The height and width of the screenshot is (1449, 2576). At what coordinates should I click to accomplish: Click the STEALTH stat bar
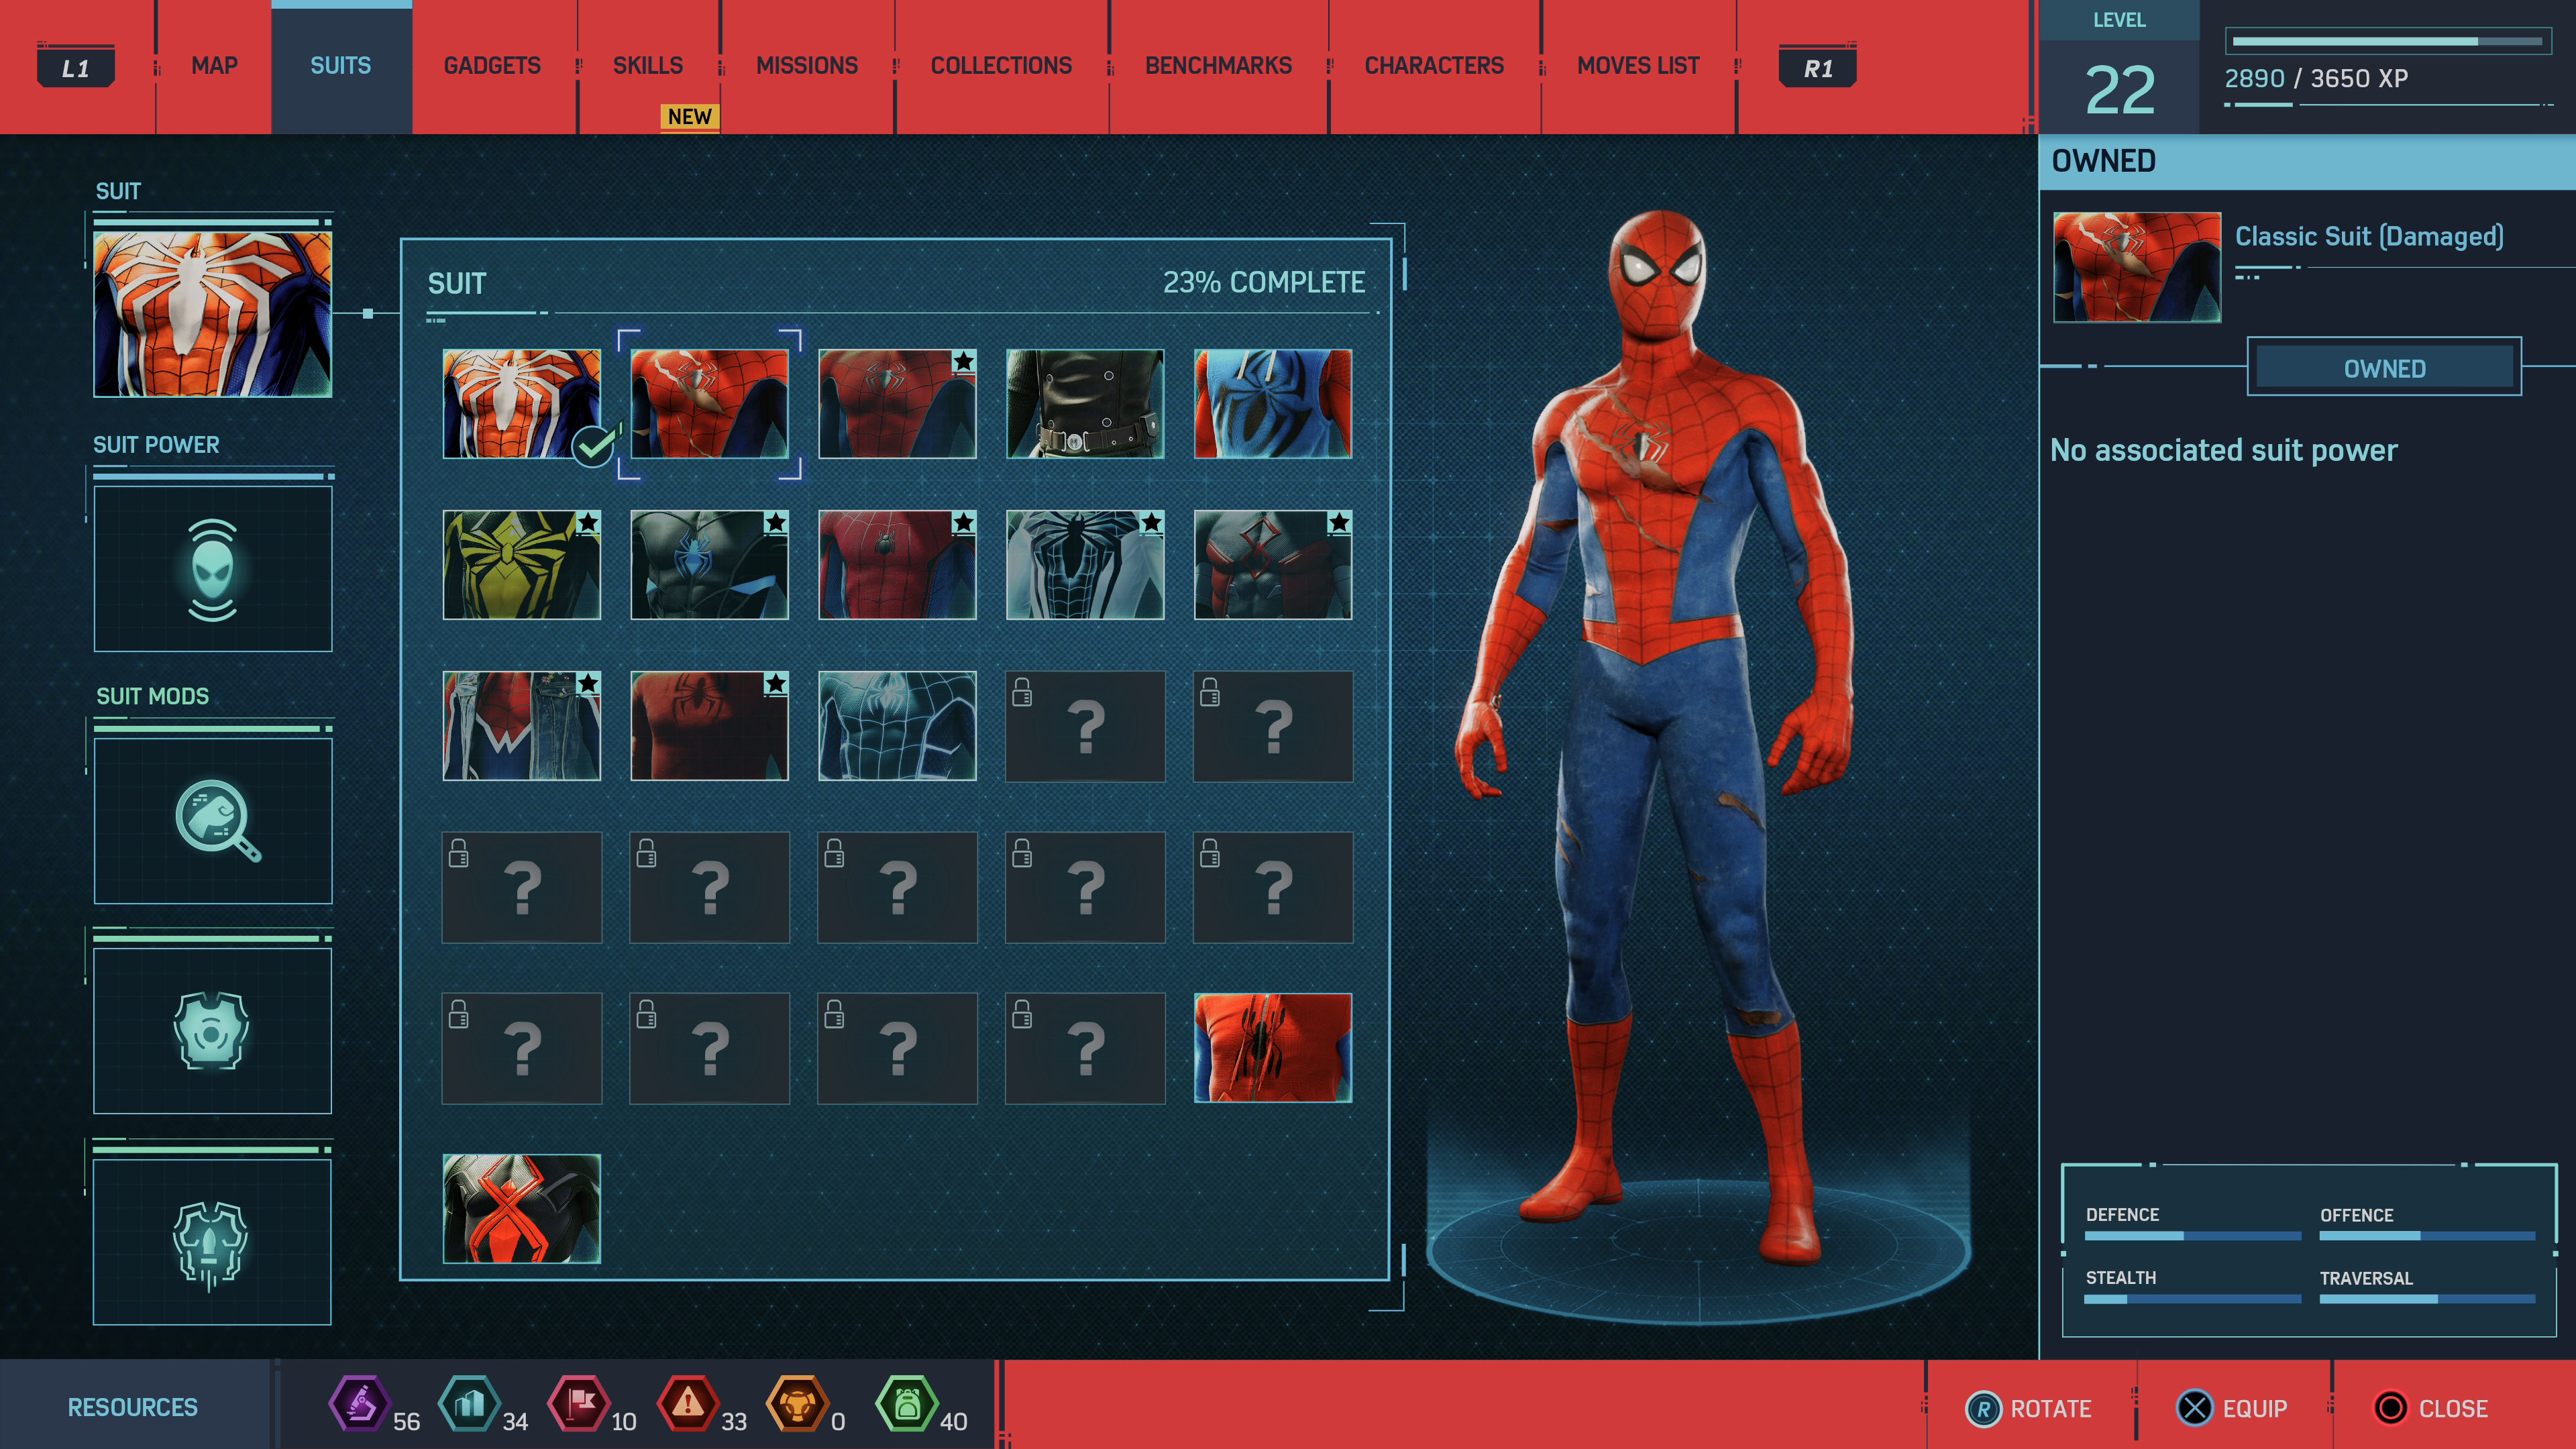[2192, 1299]
